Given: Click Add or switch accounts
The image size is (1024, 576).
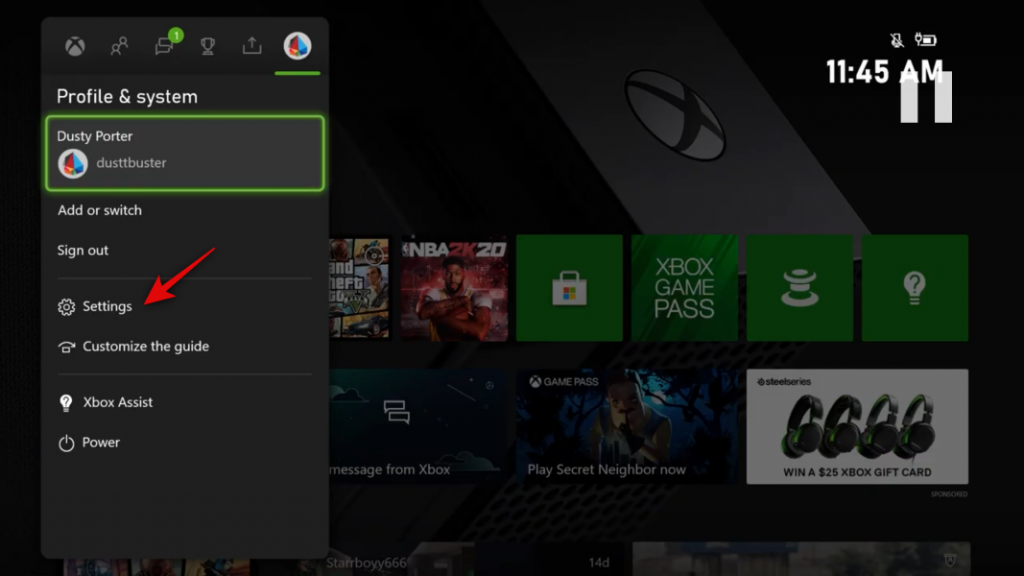Looking at the screenshot, I should [100, 210].
